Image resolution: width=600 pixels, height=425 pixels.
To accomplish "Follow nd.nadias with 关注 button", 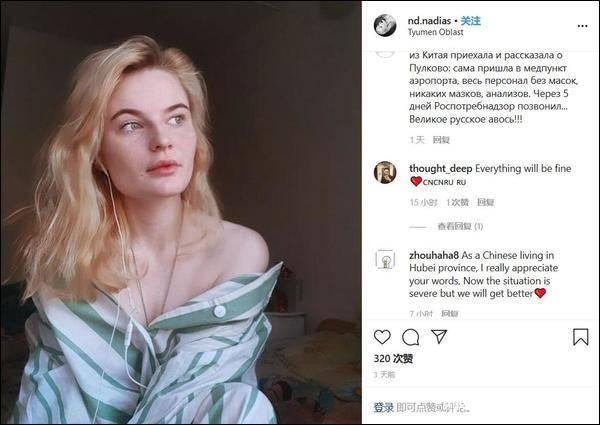I will 470,21.
